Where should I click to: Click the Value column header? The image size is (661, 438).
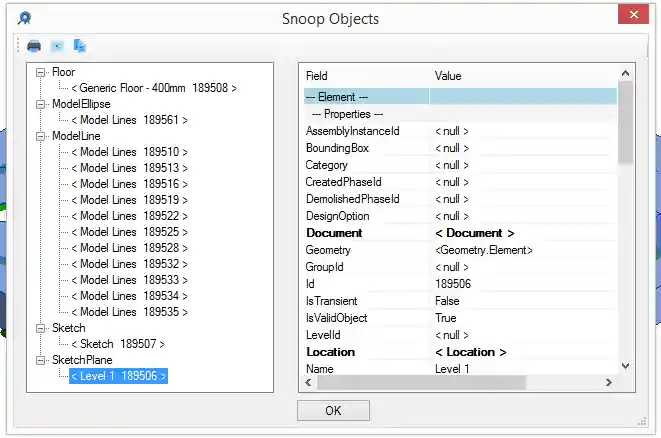point(448,76)
